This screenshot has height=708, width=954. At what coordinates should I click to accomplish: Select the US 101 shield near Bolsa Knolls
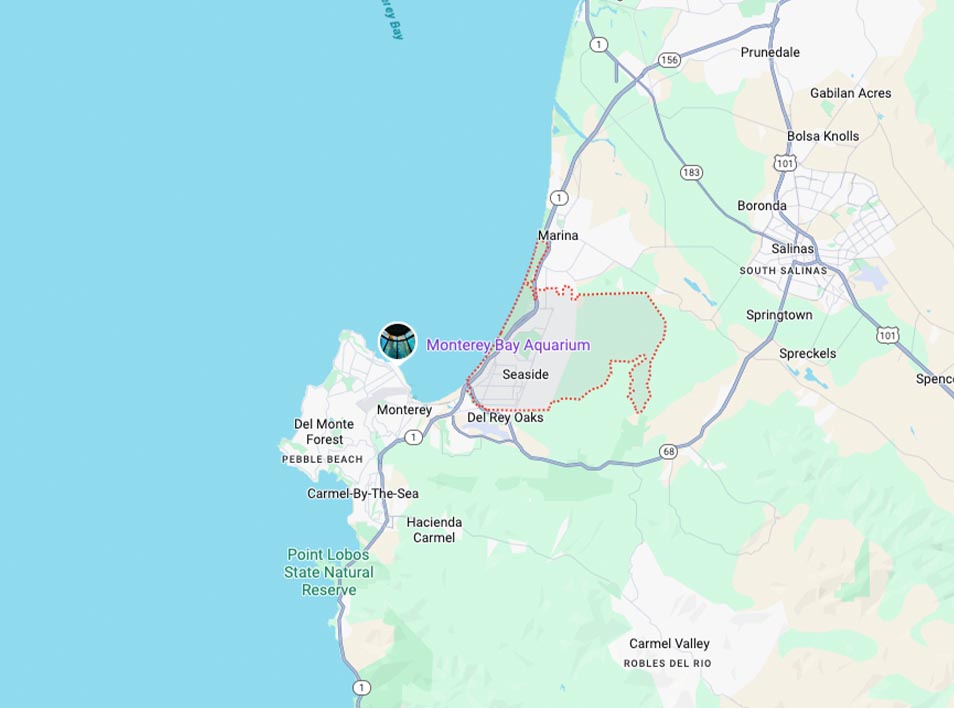(785, 163)
